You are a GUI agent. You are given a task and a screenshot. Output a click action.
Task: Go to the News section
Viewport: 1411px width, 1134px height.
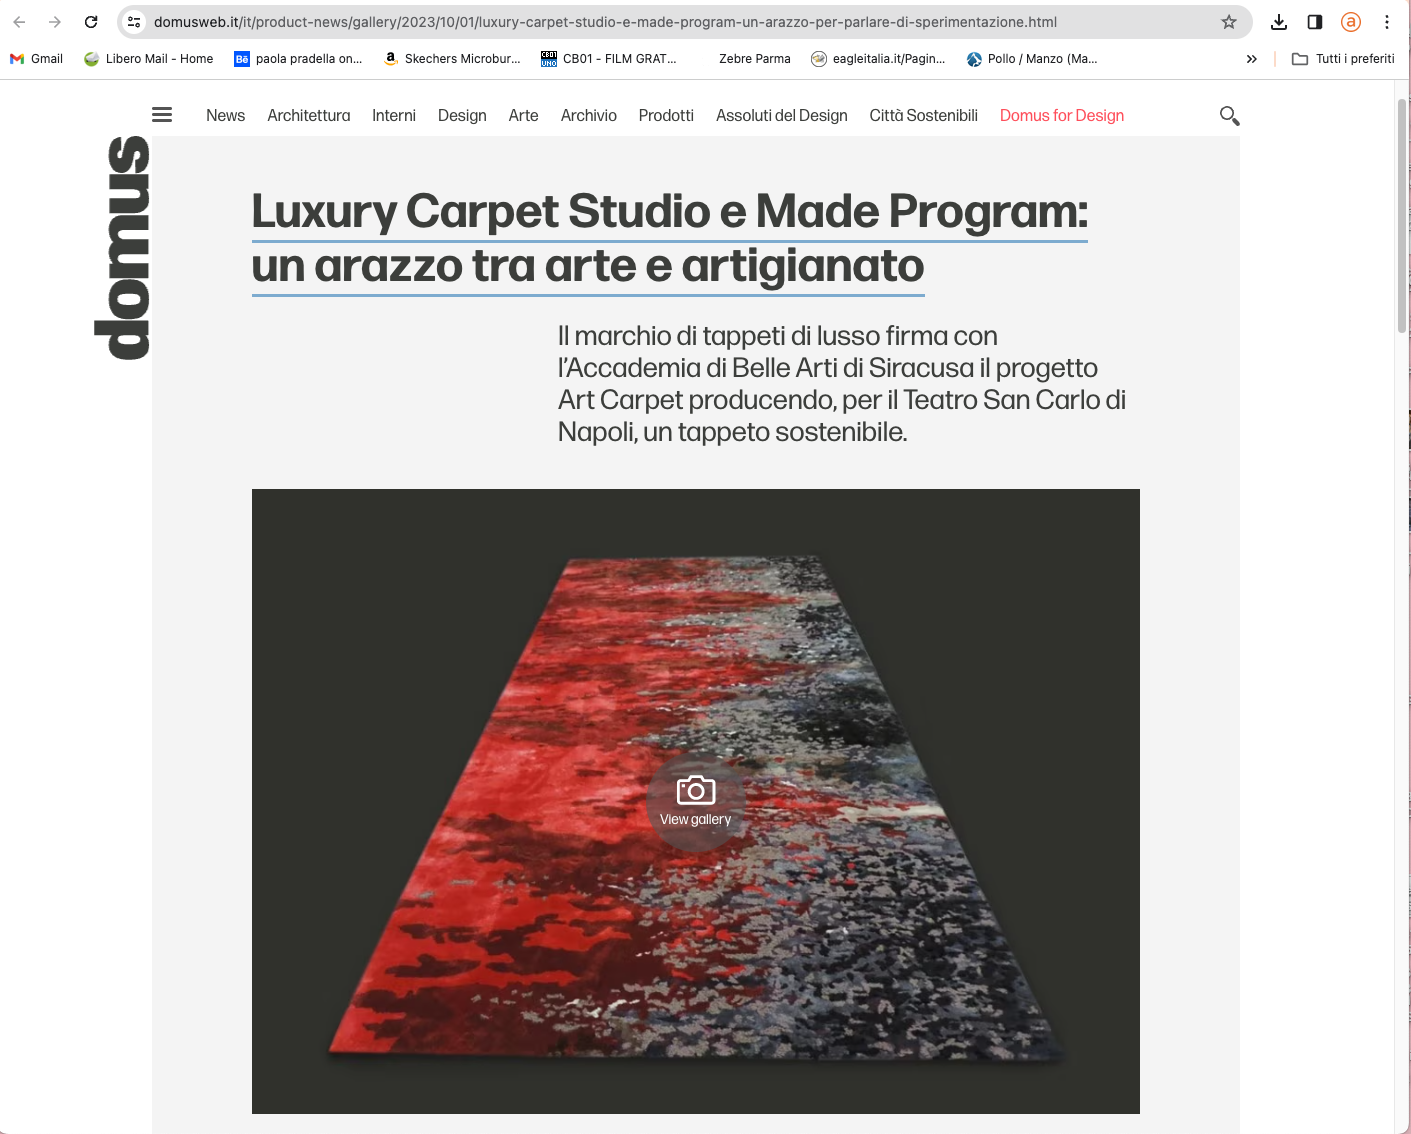[x=225, y=115]
